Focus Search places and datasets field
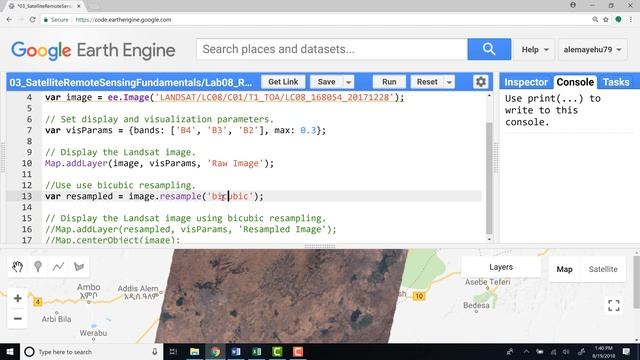640x360 pixels. [x=332, y=49]
